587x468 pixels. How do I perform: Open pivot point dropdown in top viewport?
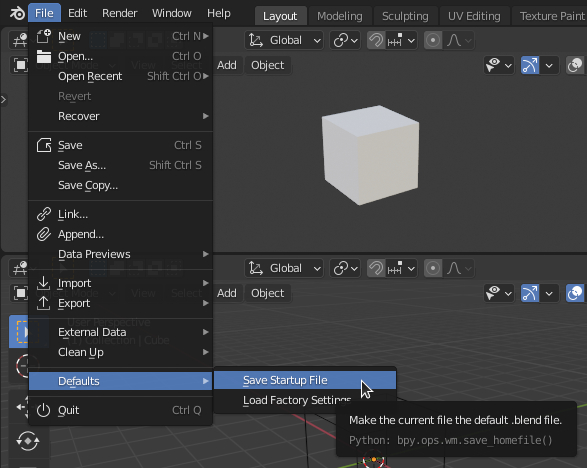[345, 40]
